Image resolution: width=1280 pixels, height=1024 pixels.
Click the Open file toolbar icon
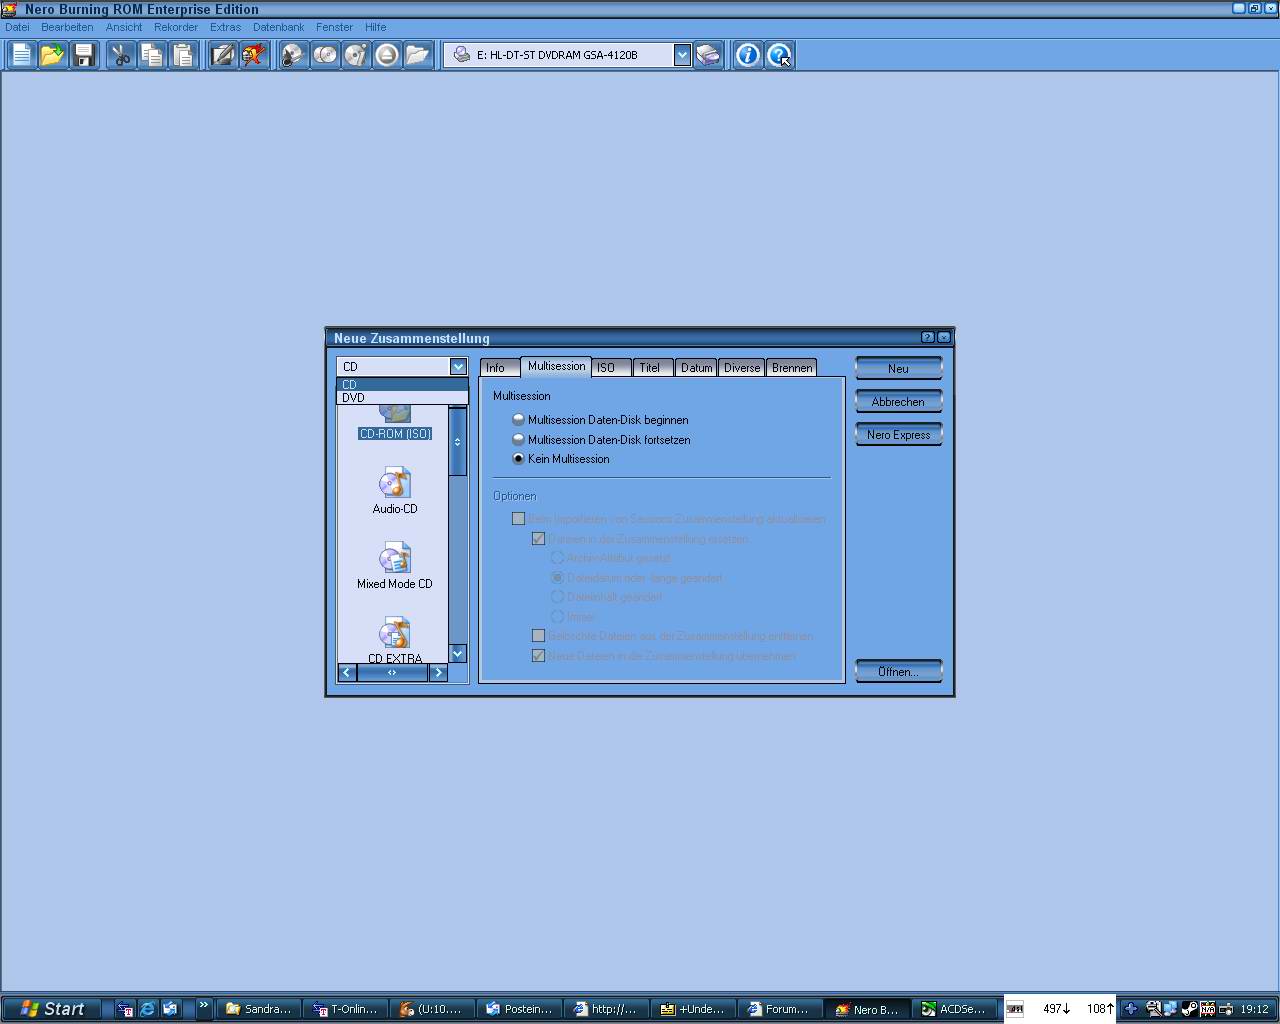pos(52,55)
